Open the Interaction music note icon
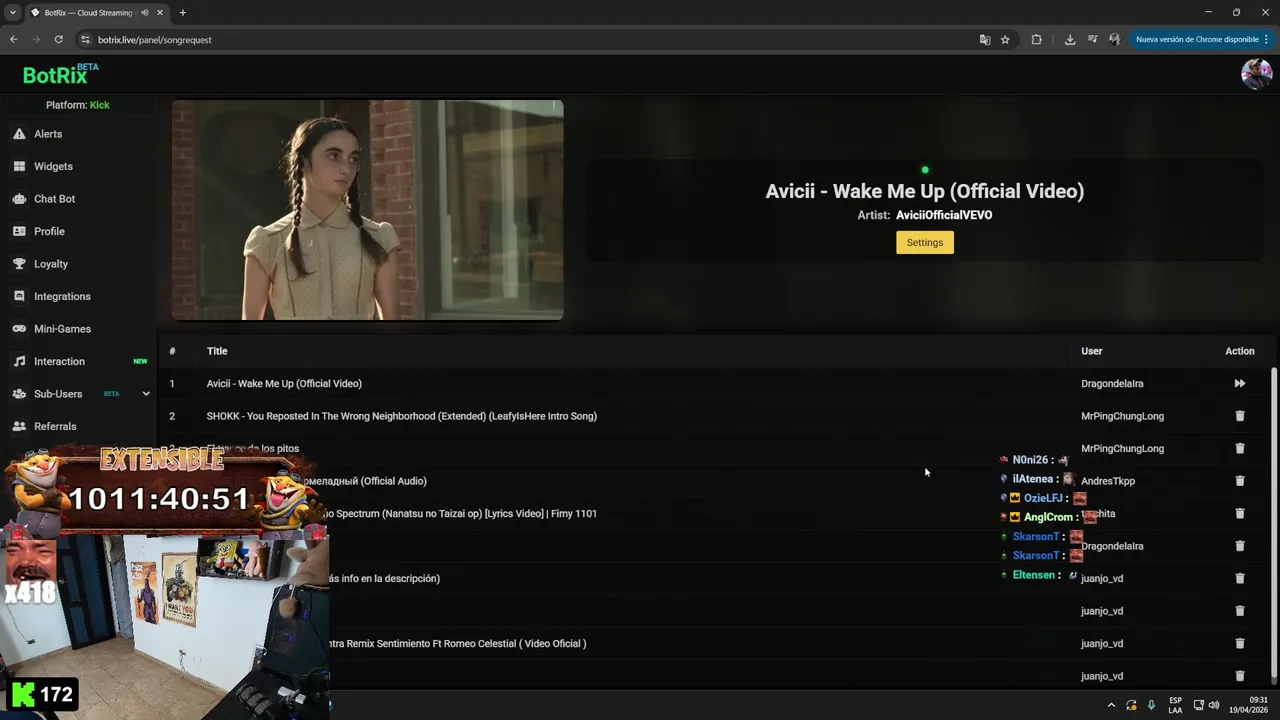Screen dimensions: 1280x720 coord(19,361)
